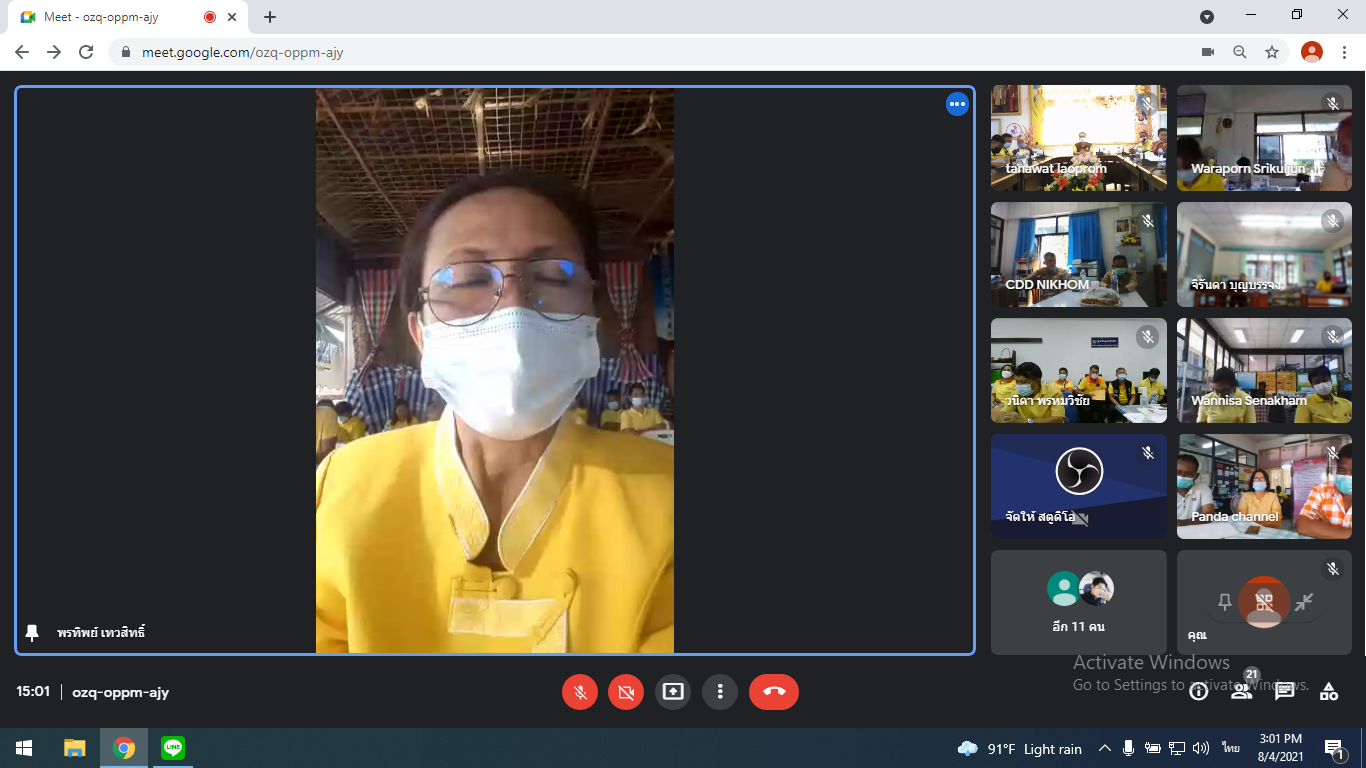The width and height of the screenshot is (1366, 768).
Task: Pin your own tile
Action: [1225, 602]
